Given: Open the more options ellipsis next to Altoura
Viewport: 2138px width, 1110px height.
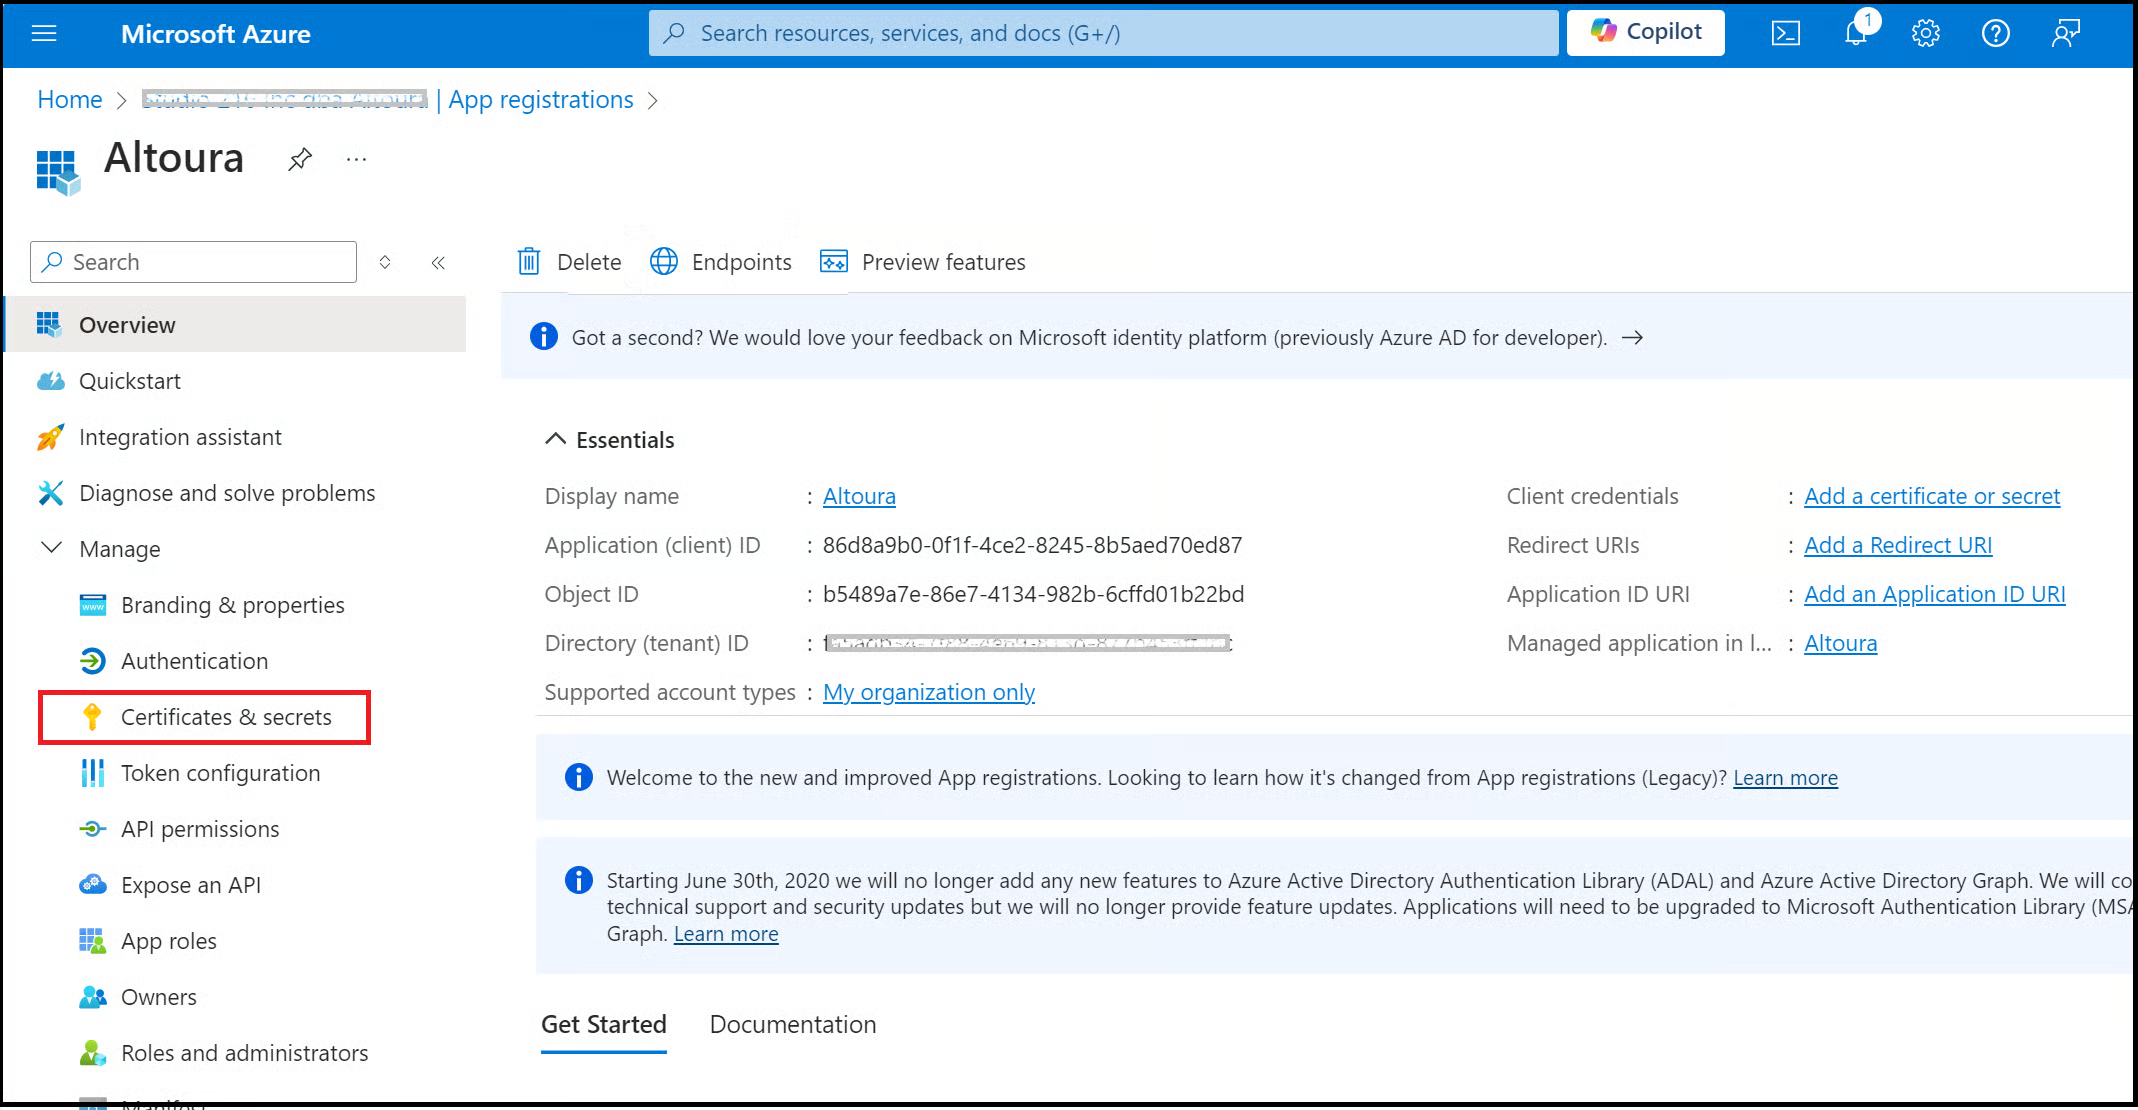Looking at the screenshot, I should 356,159.
